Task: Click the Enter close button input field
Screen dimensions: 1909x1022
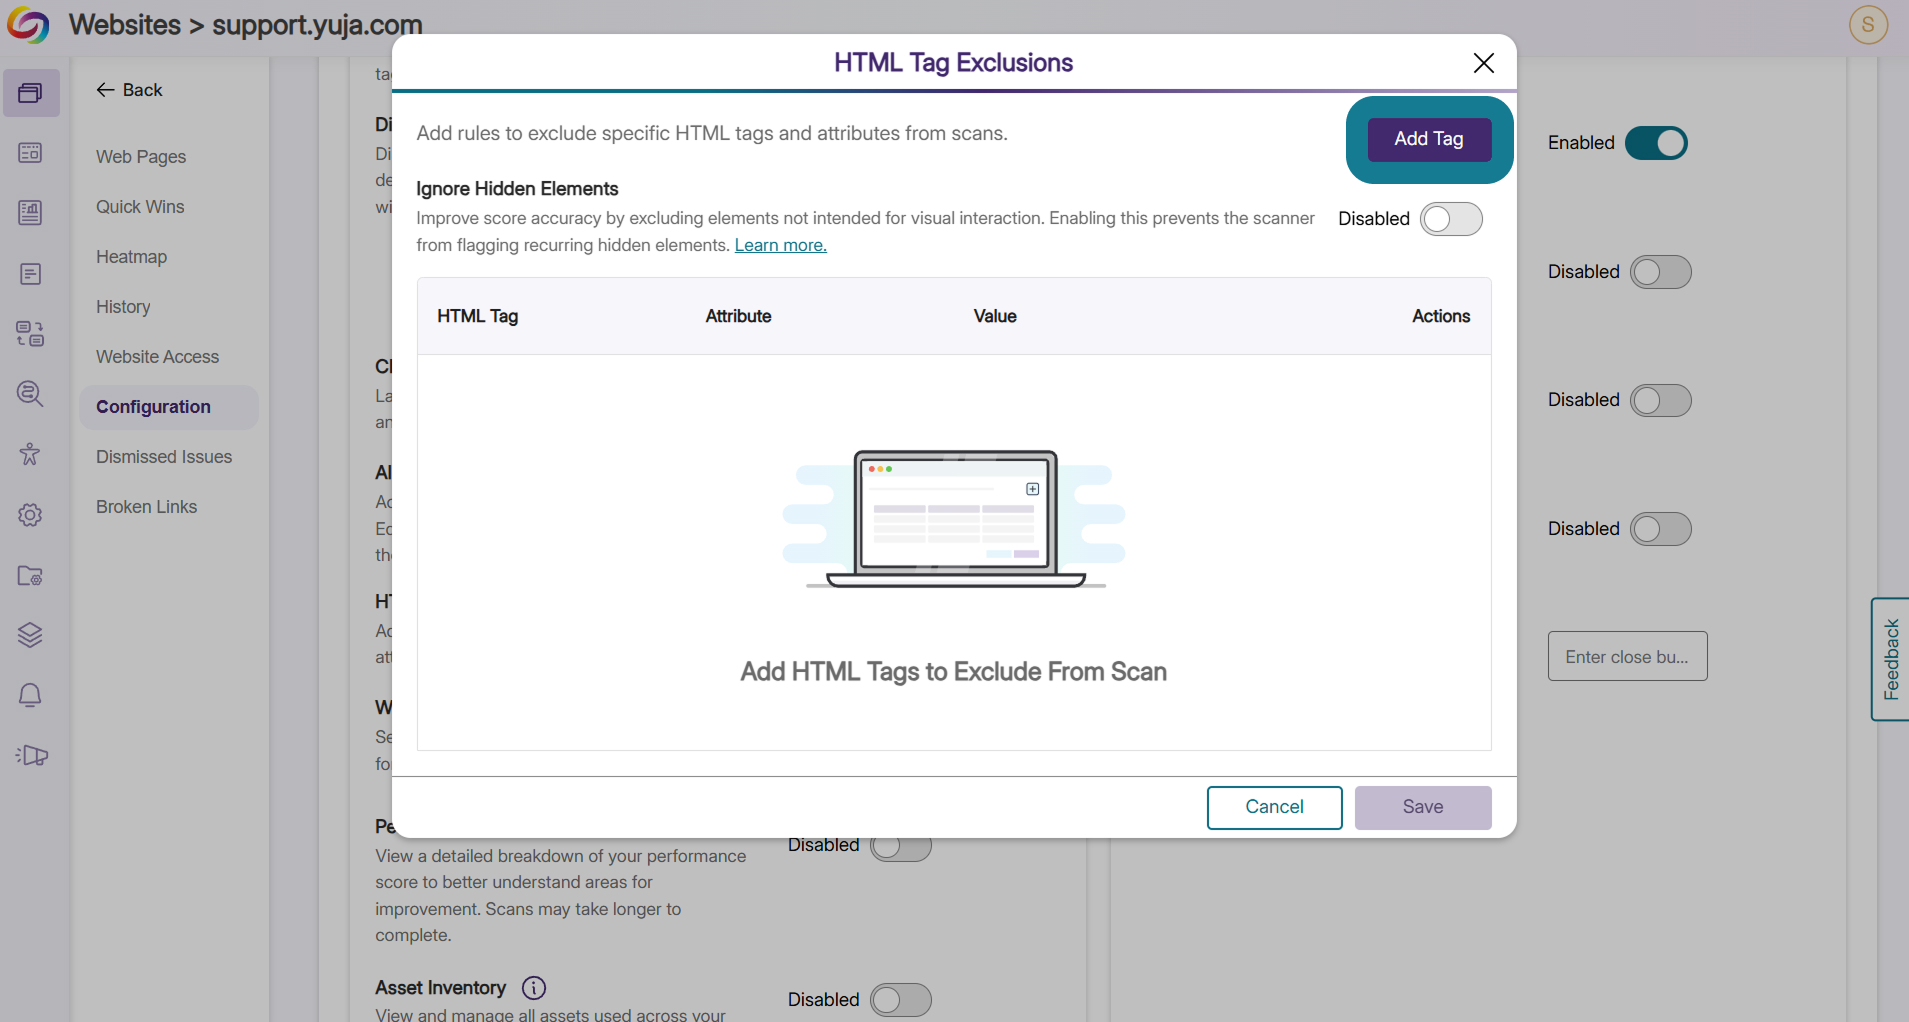Action: (x=1627, y=656)
